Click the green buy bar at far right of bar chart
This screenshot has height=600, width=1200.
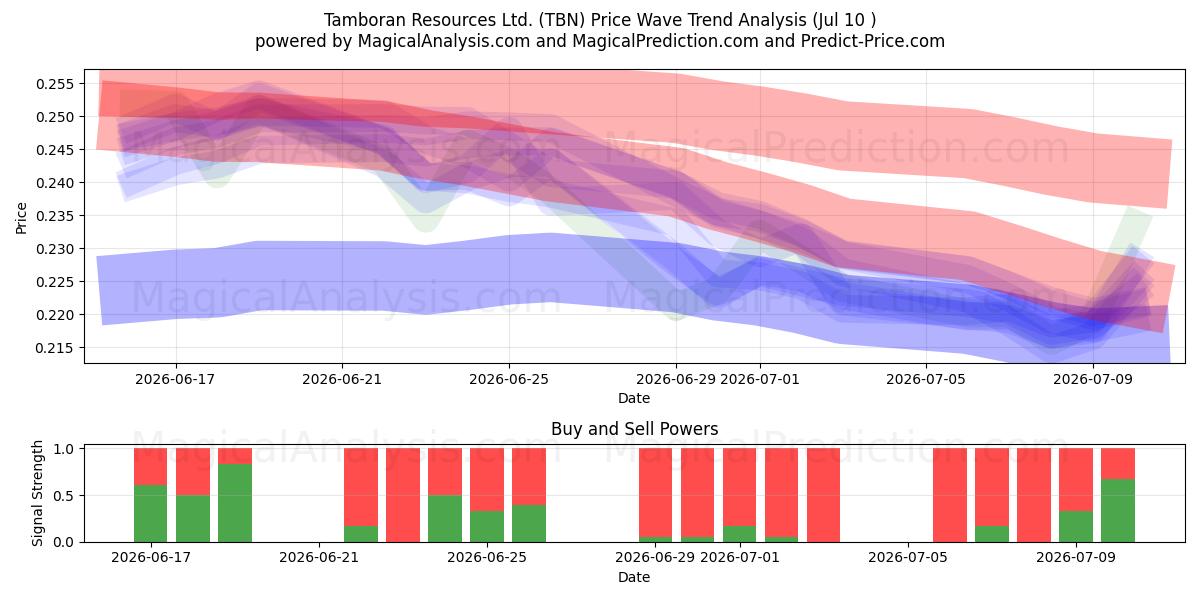point(1118,511)
